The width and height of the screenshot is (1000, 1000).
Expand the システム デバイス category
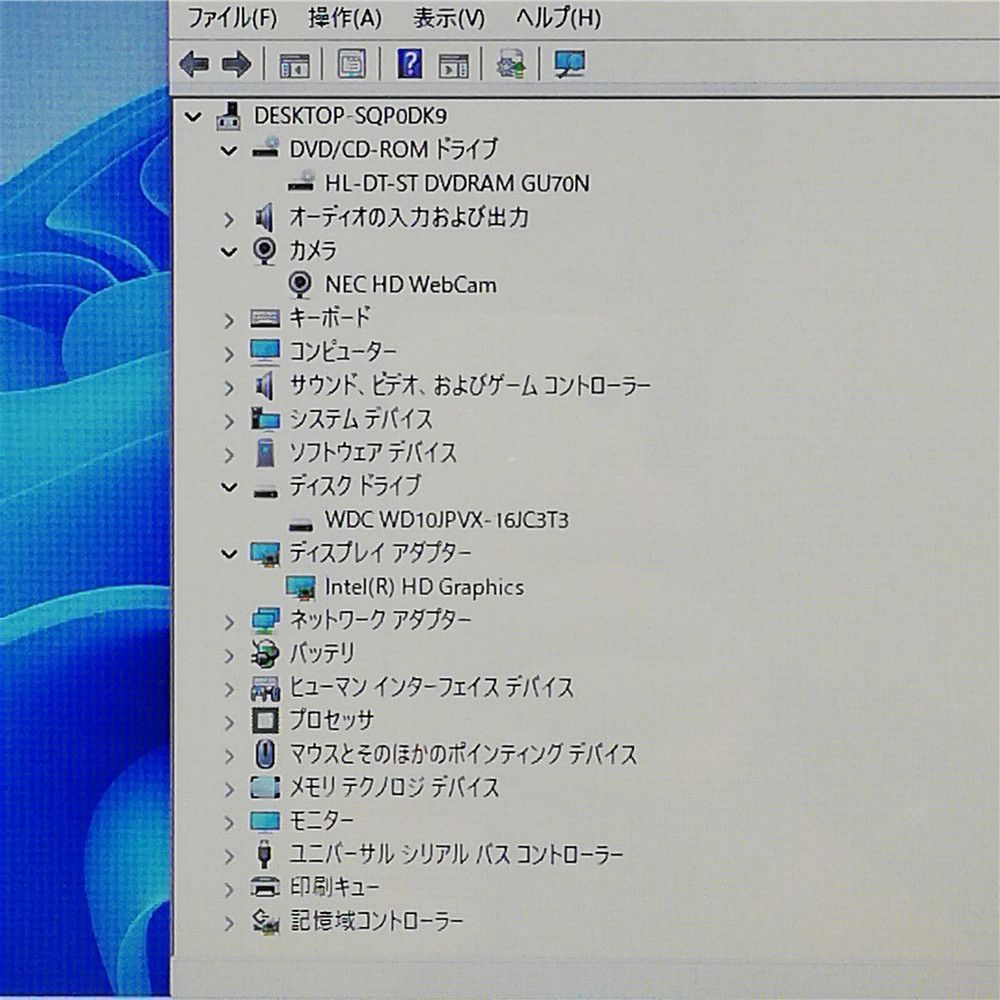point(228,421)
